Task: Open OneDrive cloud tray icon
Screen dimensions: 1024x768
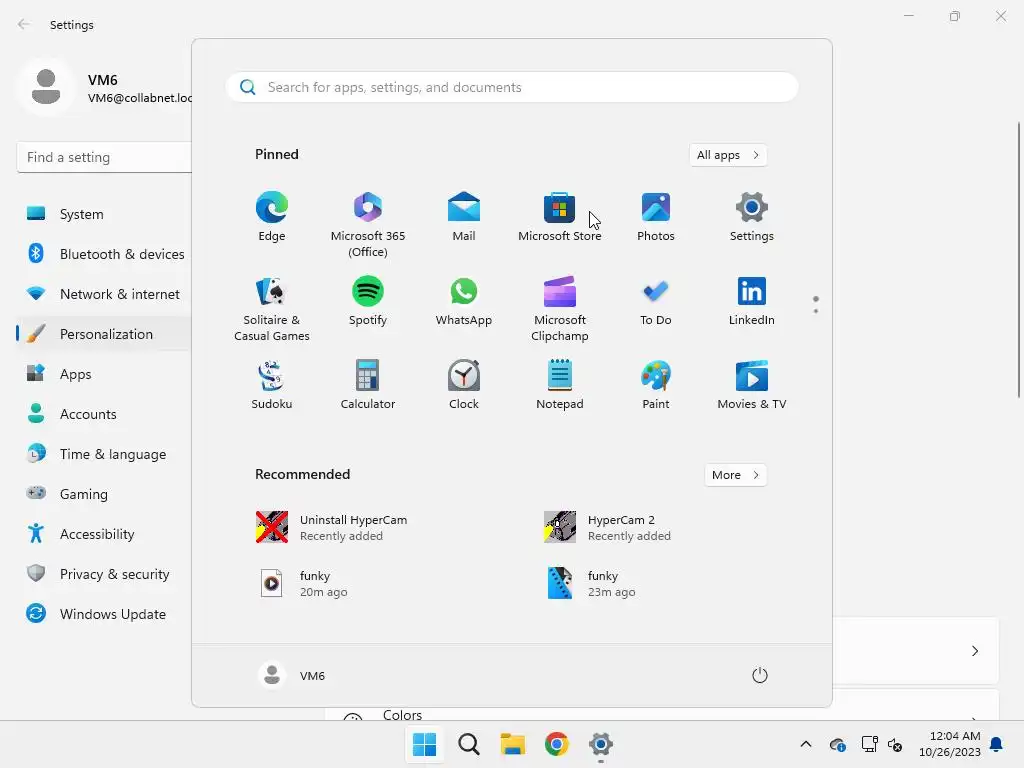Action: tap(837, 744)
